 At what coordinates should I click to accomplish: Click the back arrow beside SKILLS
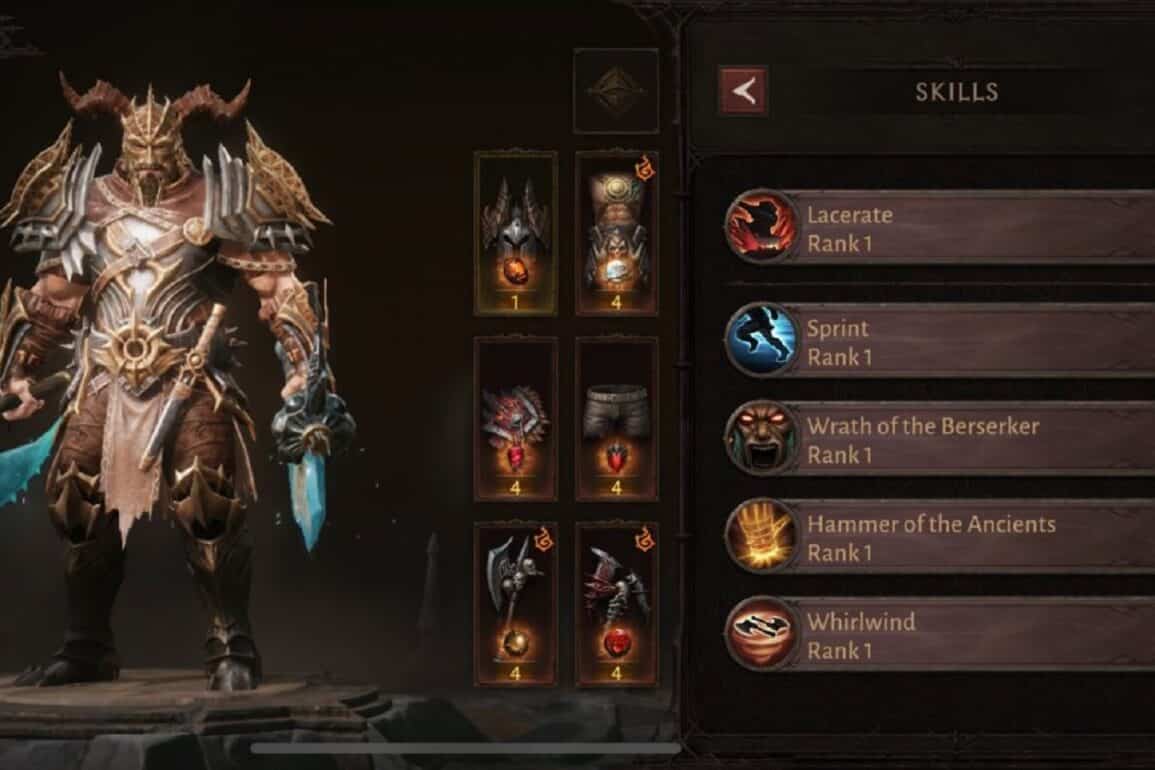click(743, 91)
